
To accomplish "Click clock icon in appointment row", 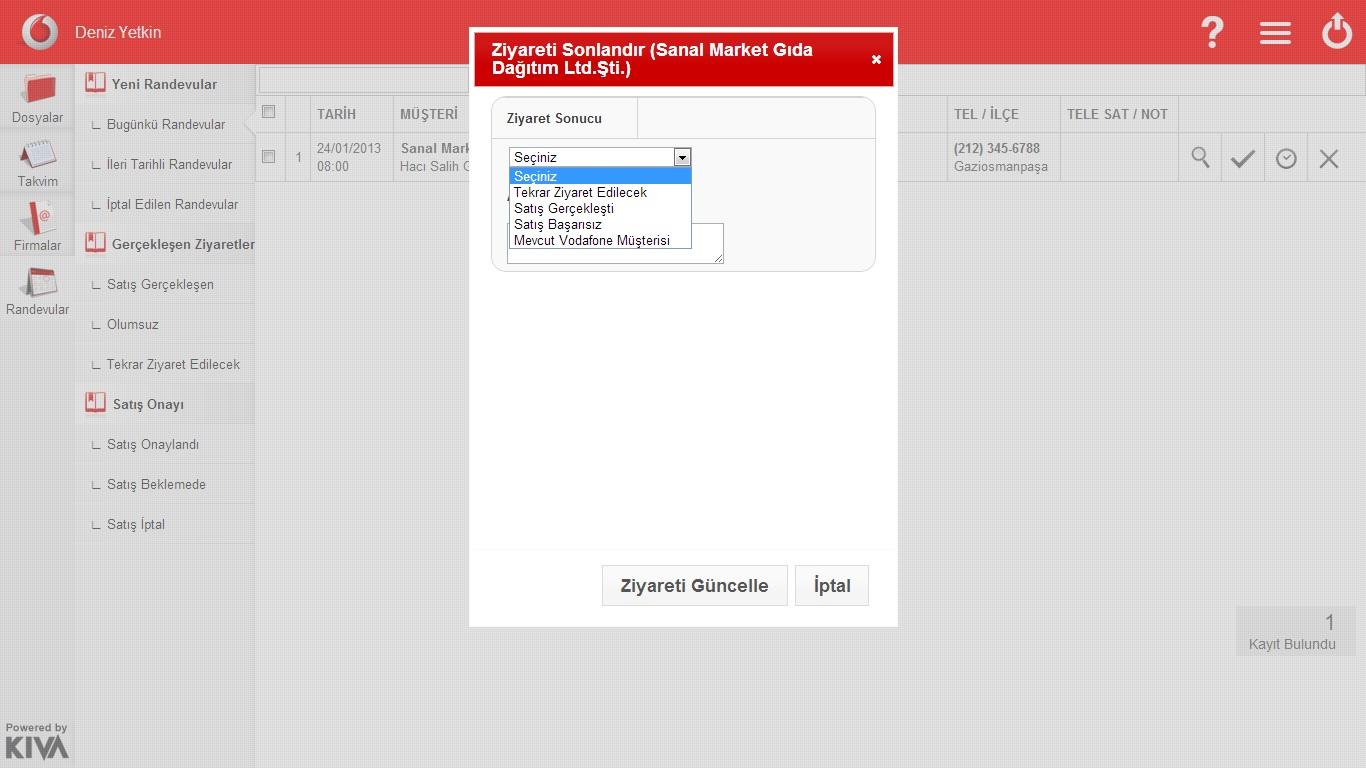I will click(x=1286, y=158).
